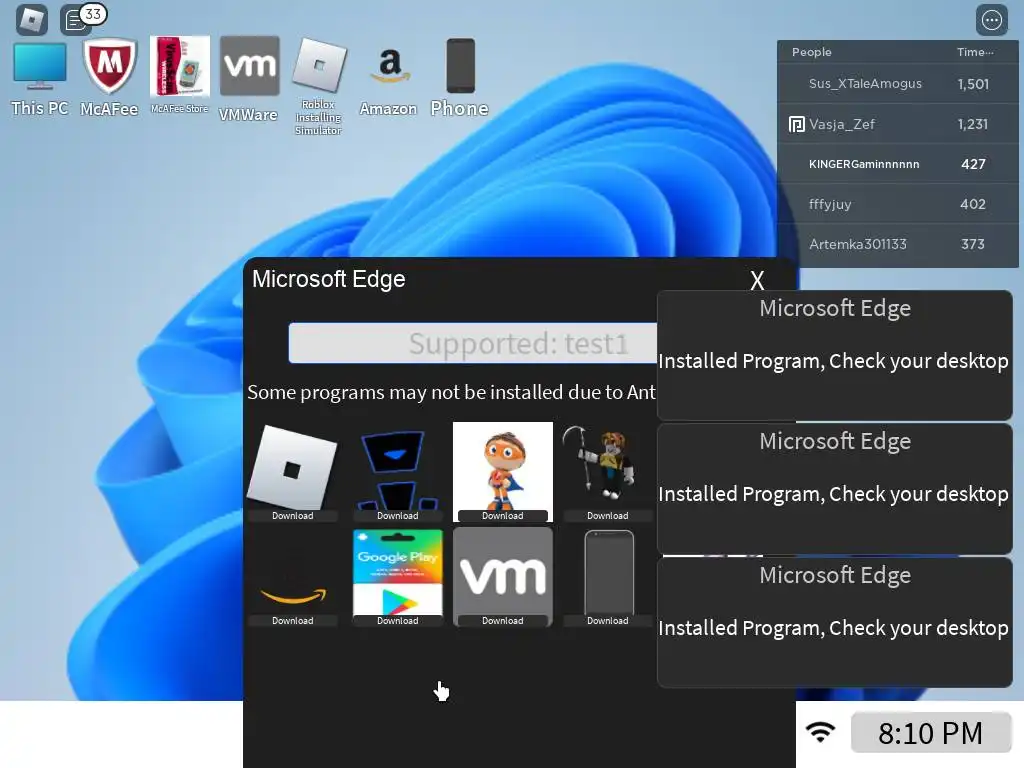Click the 1,501 time value

pyautogui.click(x=973, y=84)
